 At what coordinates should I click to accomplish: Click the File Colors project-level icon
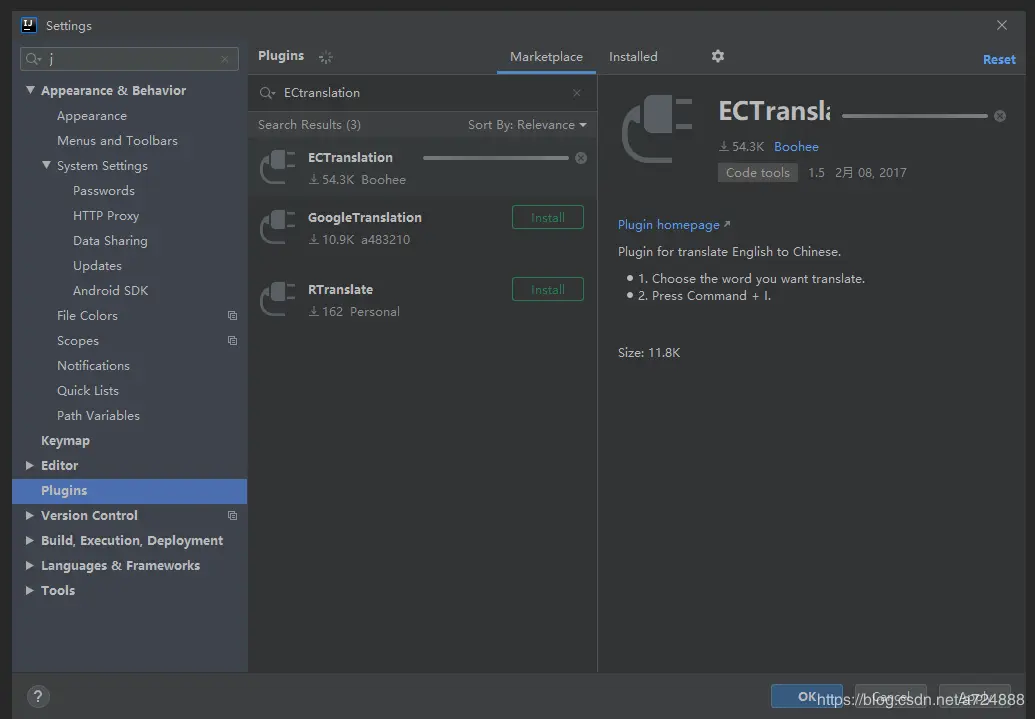click(x=232, y=316)
